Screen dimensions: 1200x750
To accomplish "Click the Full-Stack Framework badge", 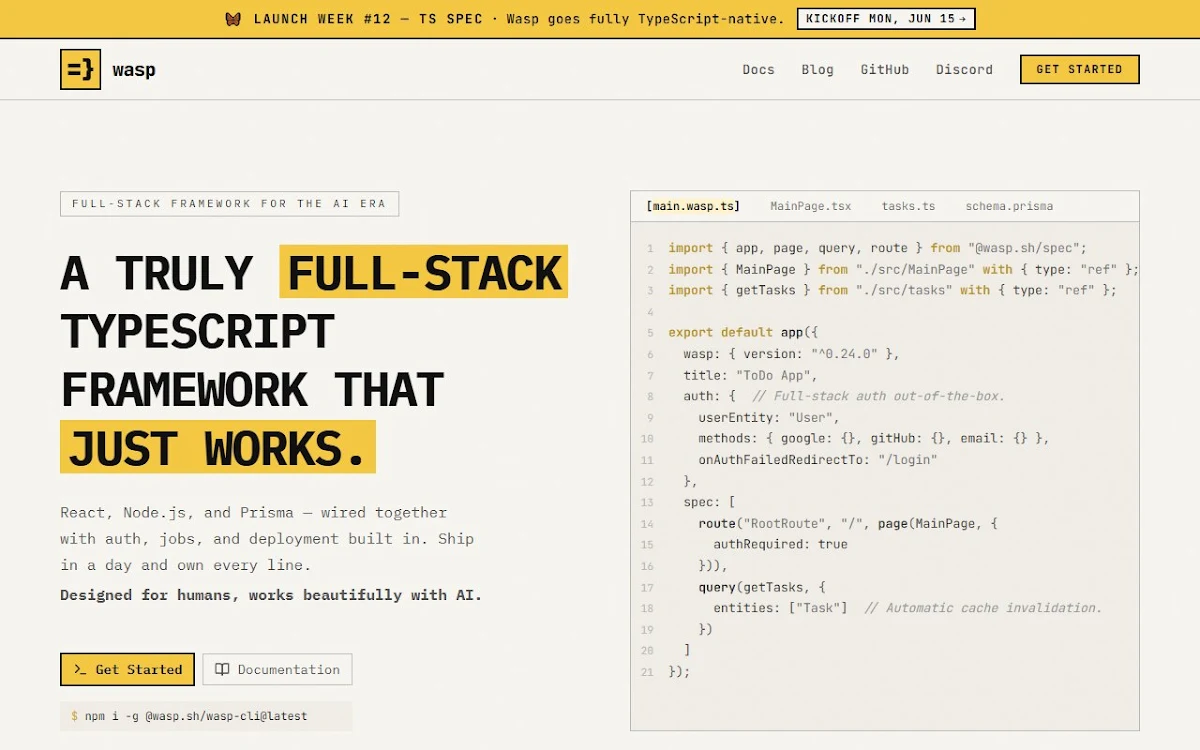I will pyautogui.click(x=229, y=203).
